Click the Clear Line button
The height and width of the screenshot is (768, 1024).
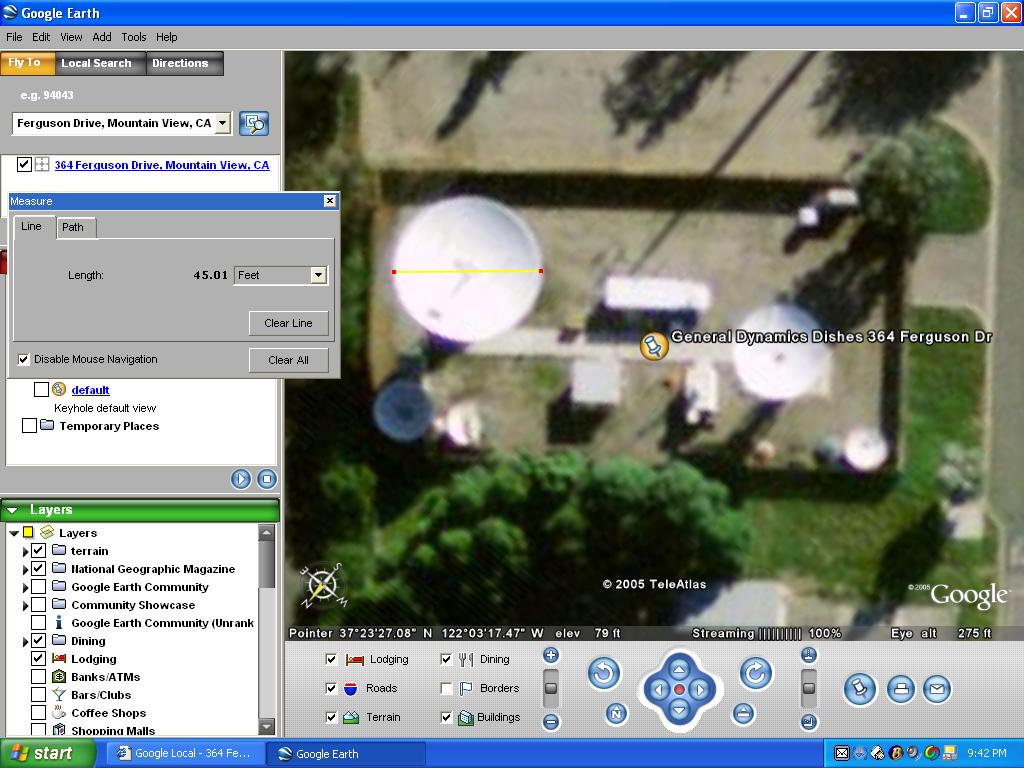point(288,323)
